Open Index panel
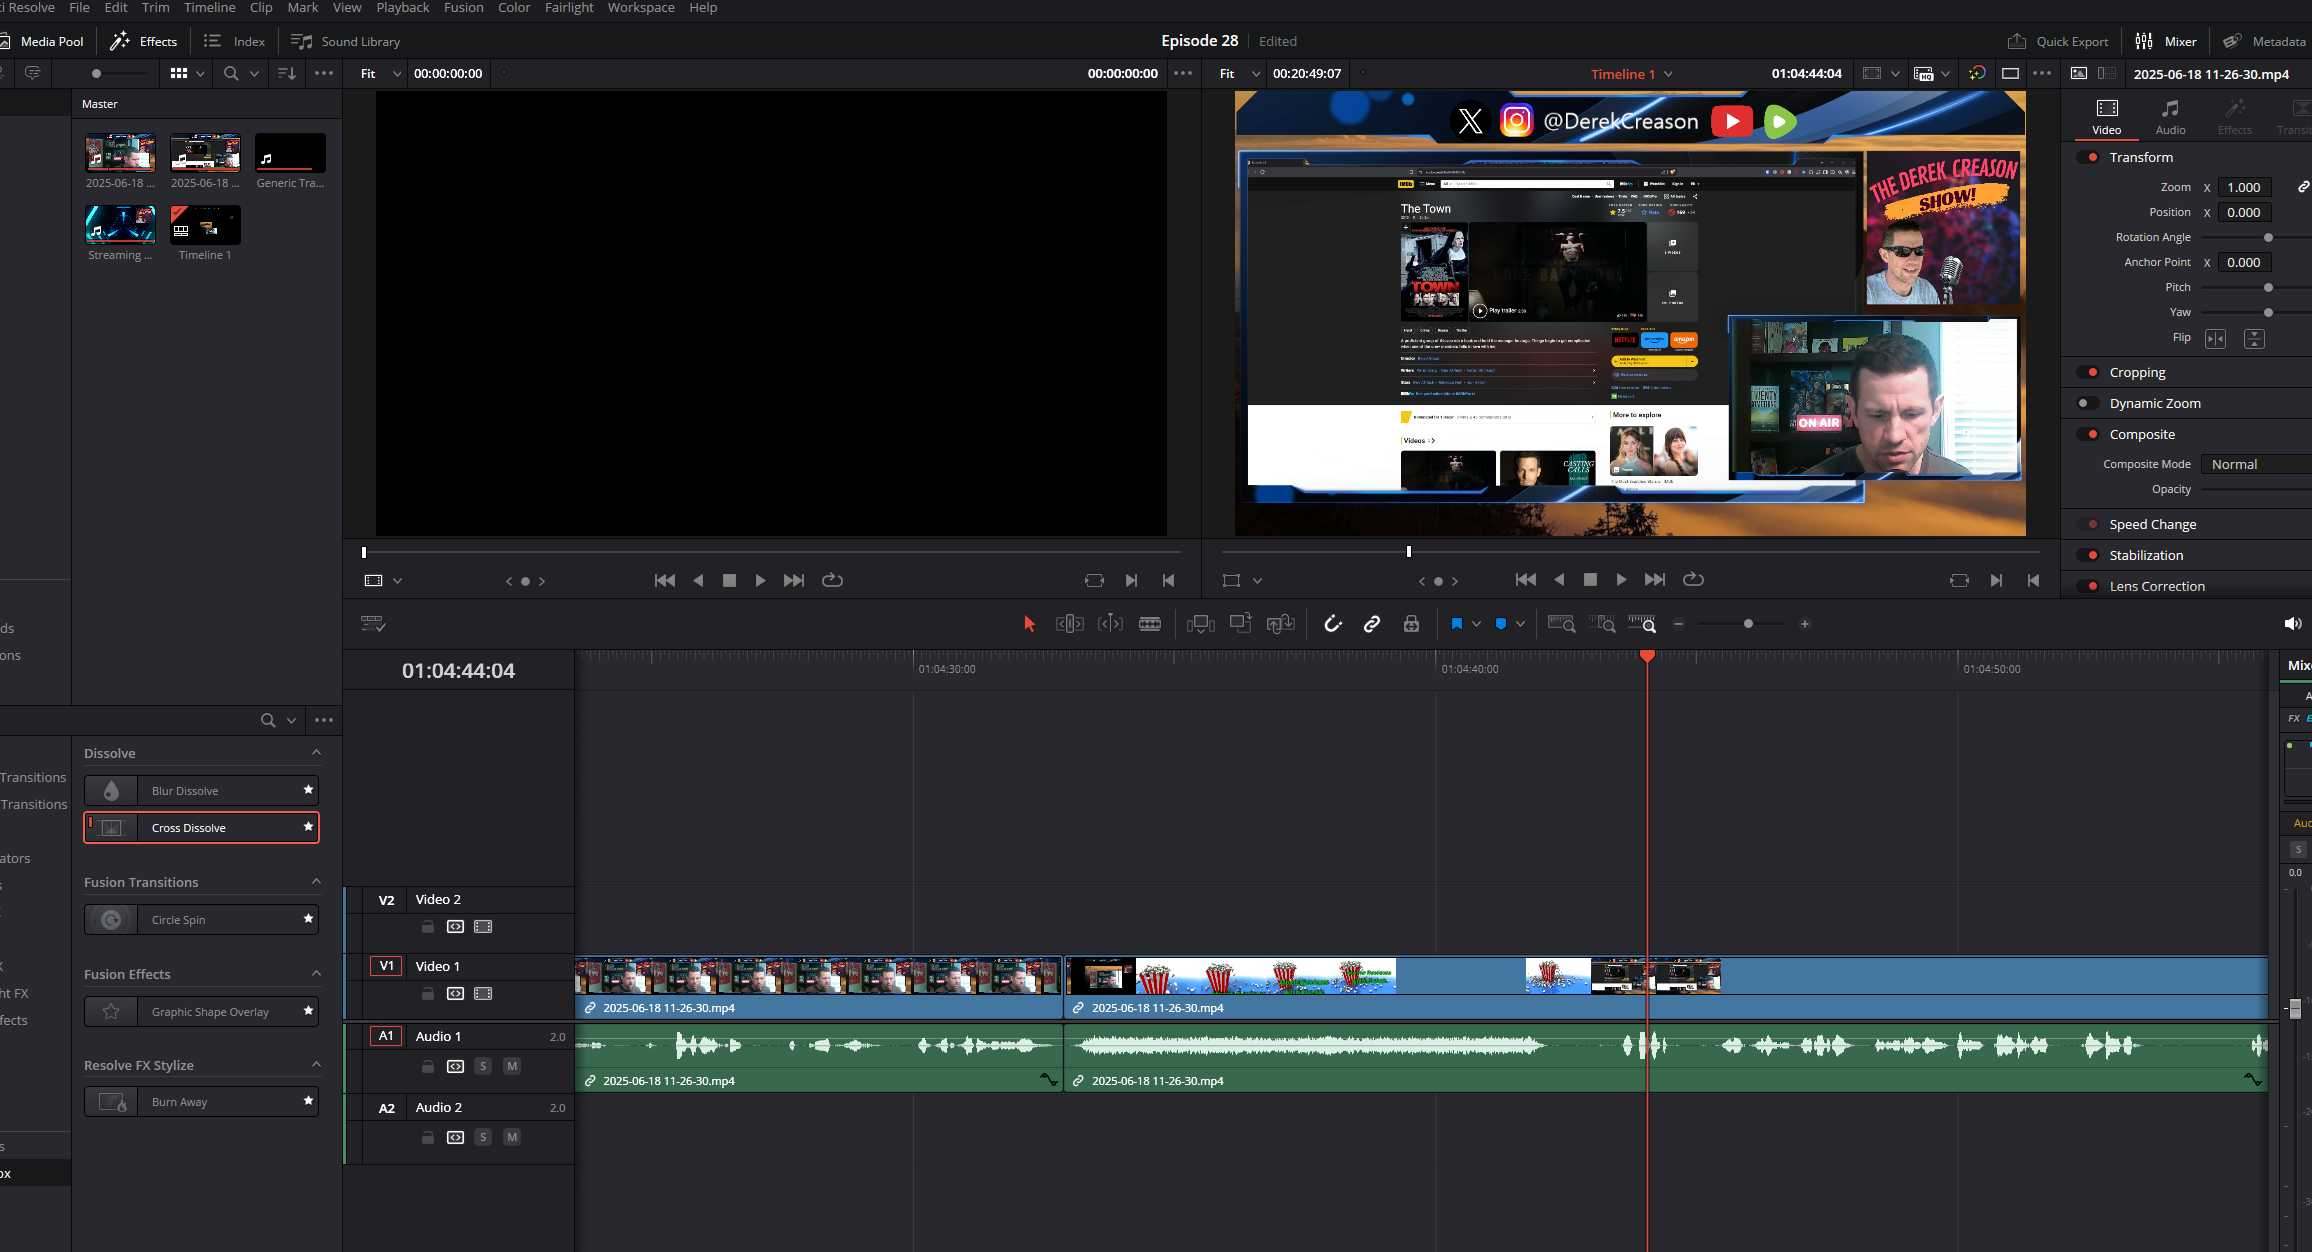 point(235,41)
